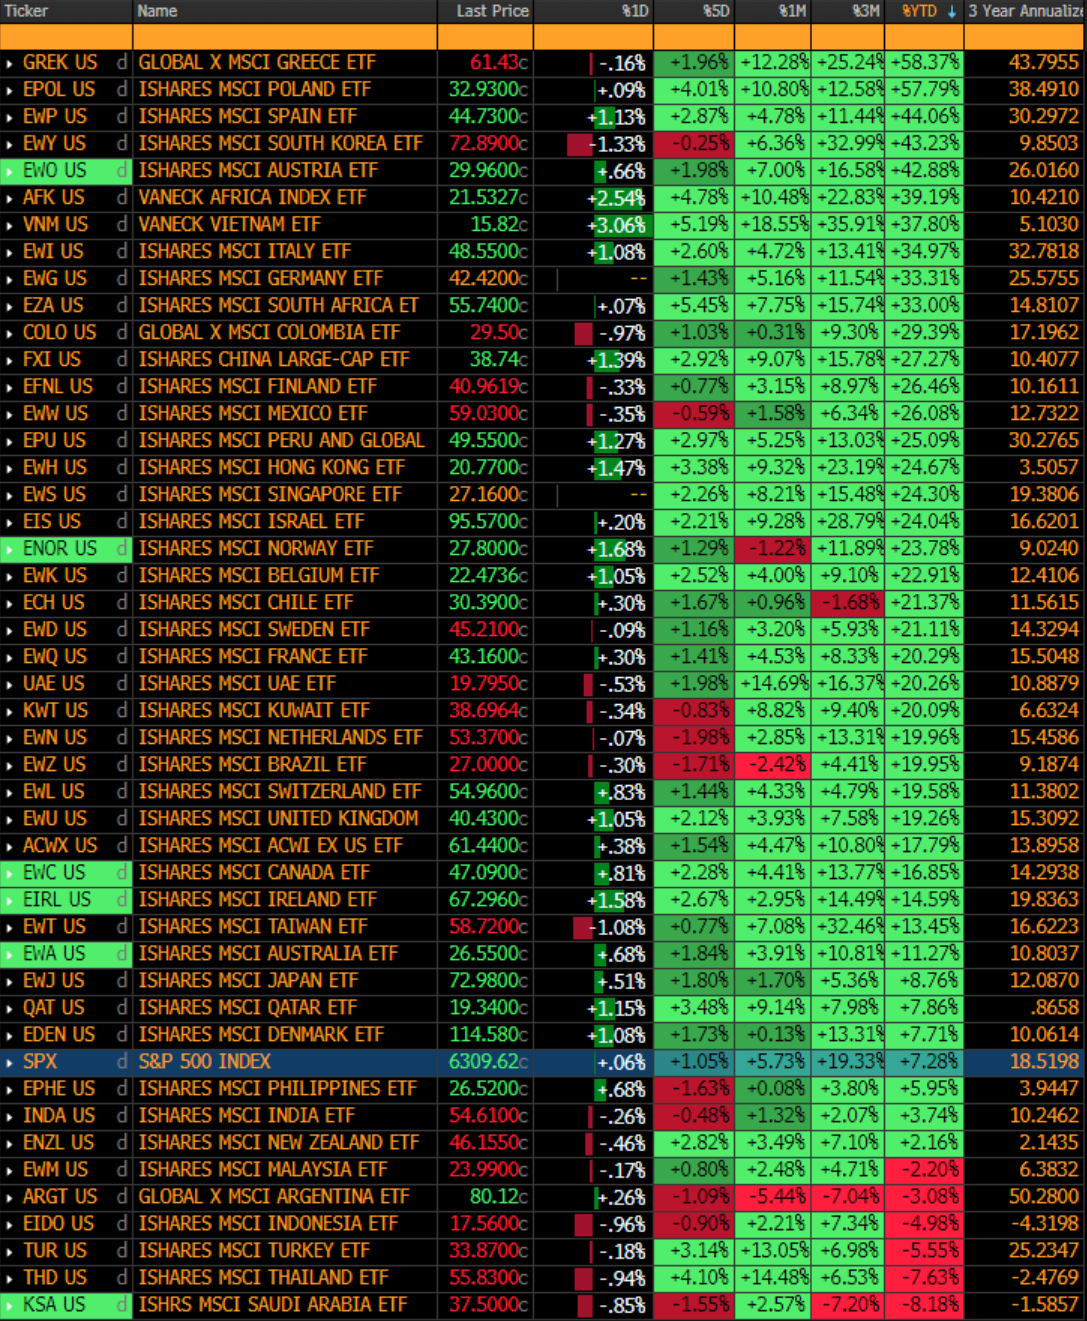Image resolution: width=1087 pixels, height=1321 pixels.
Task: Open ISHARES MSCI BELGIUM ETF name
Action: pos(259,576)
